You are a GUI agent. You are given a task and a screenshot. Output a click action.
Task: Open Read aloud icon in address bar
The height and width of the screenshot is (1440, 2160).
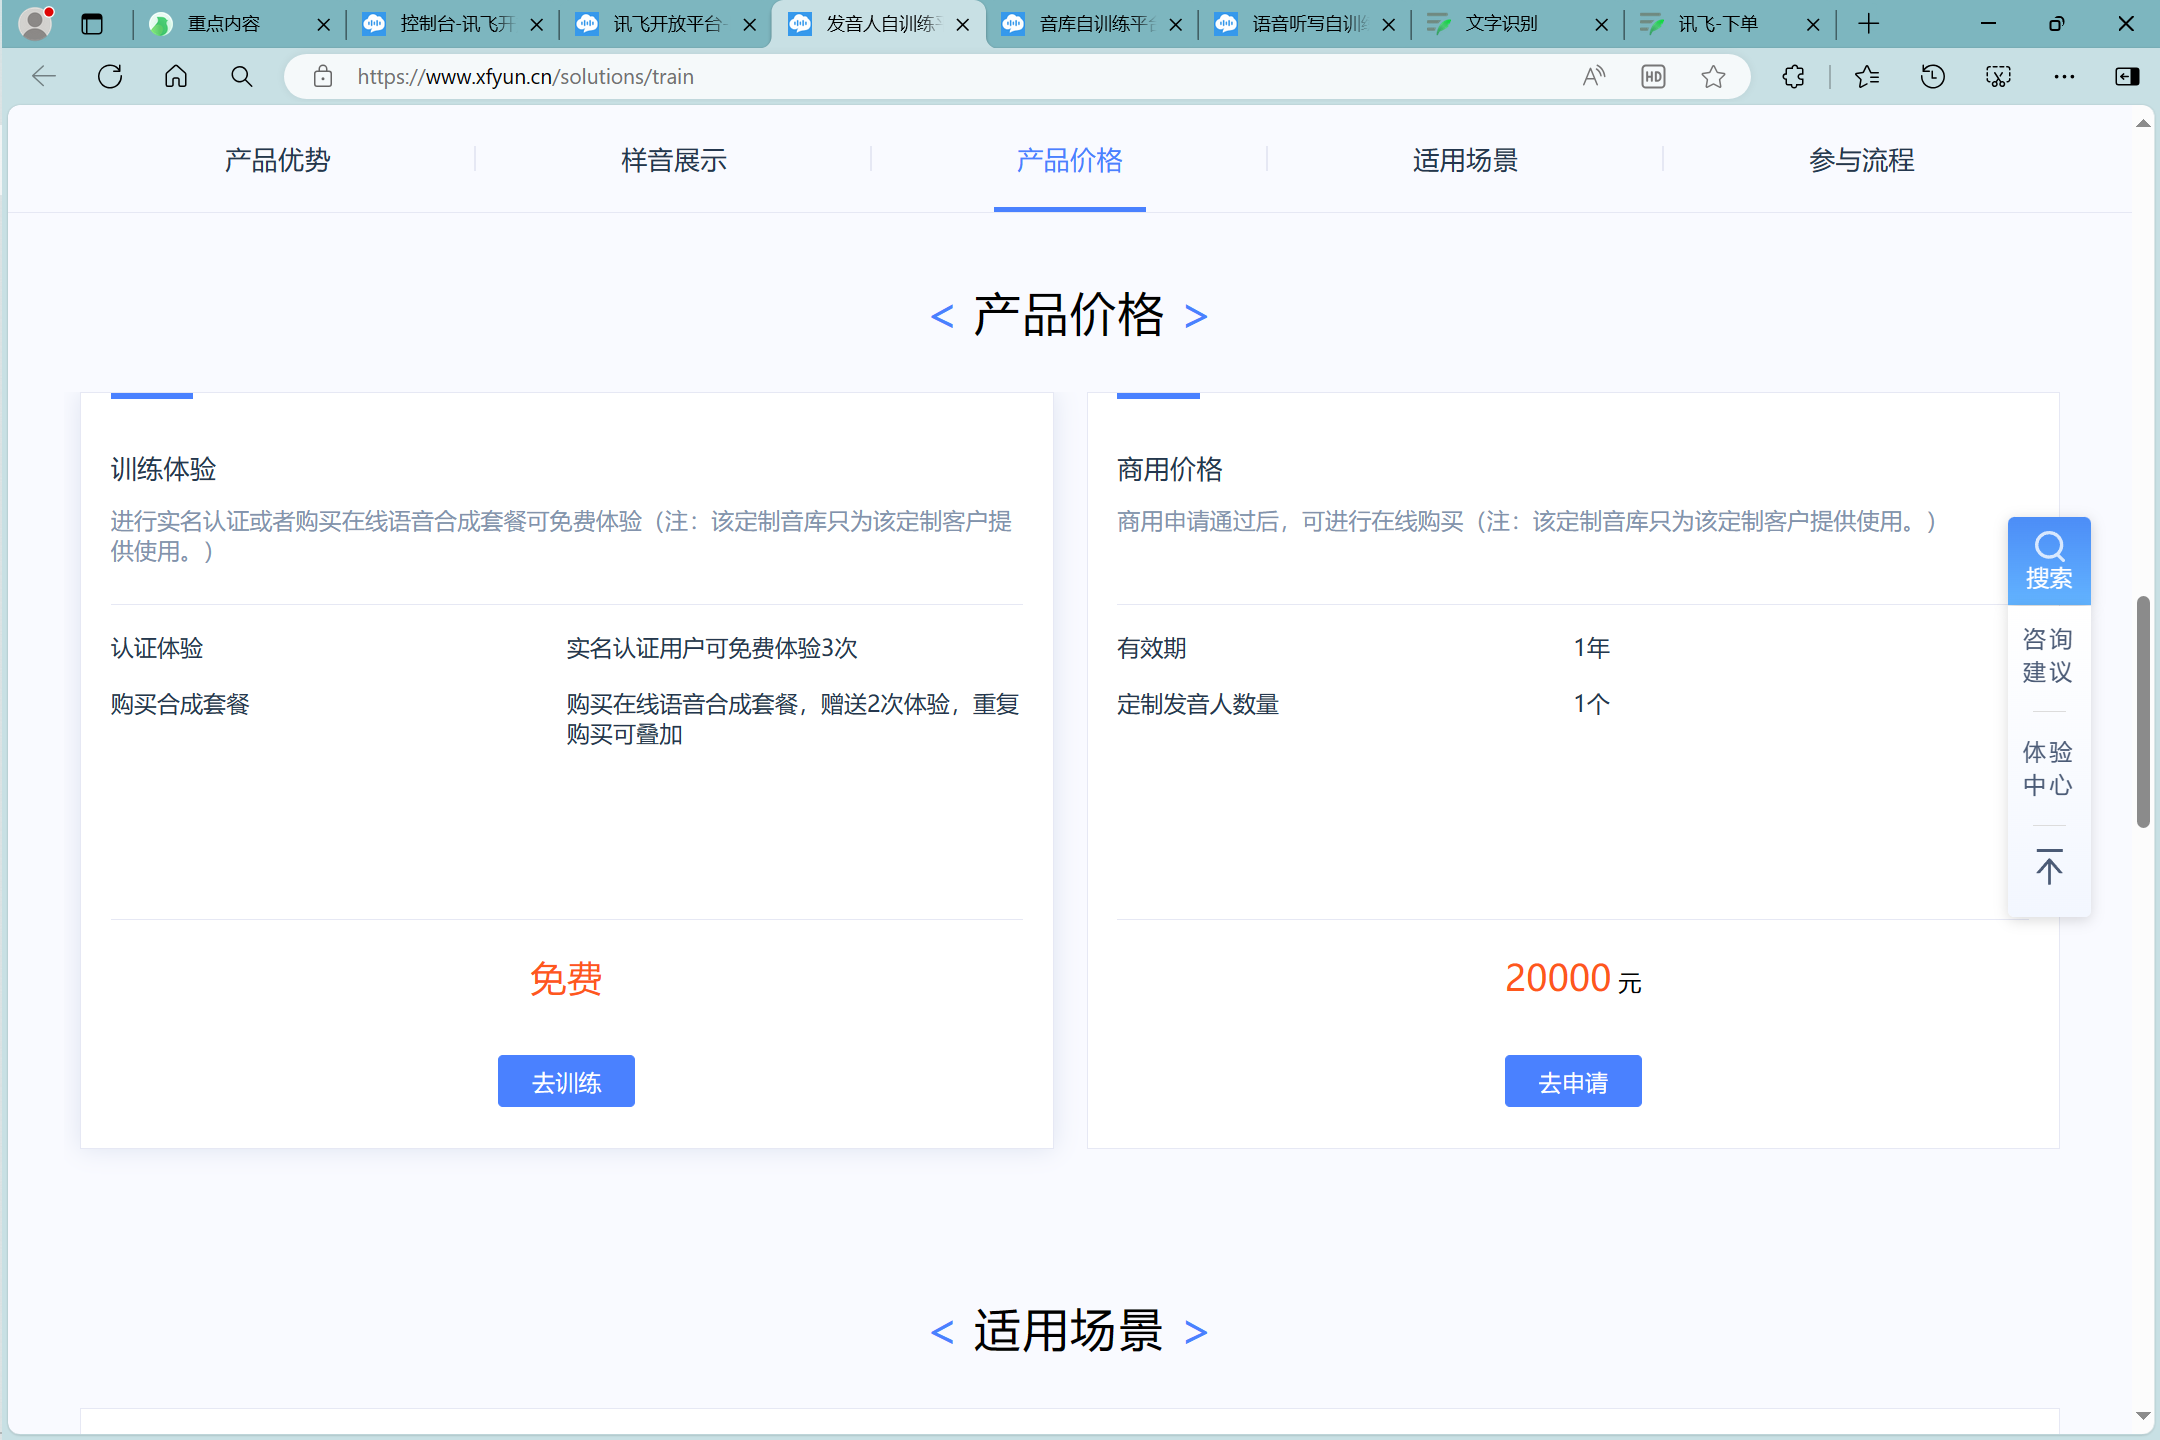(1594, 77)
